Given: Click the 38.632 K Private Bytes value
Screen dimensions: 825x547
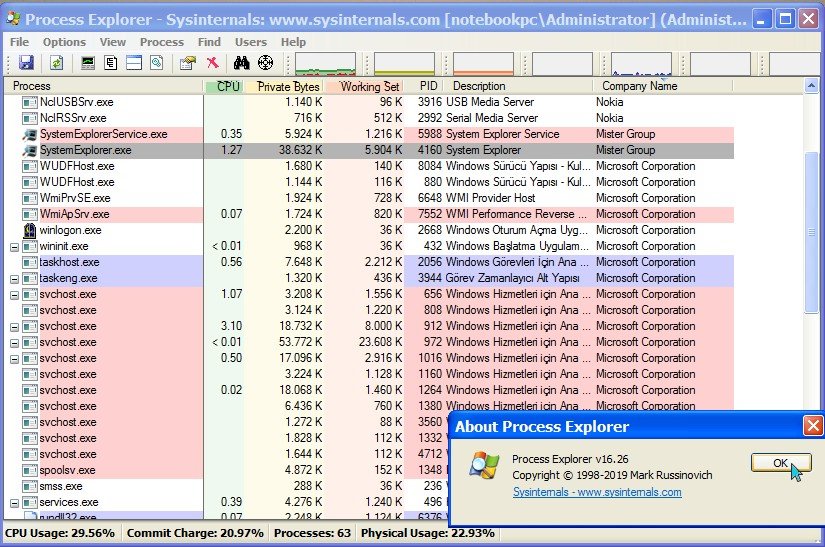Looking at the screenshot, I should click(300, 150).
